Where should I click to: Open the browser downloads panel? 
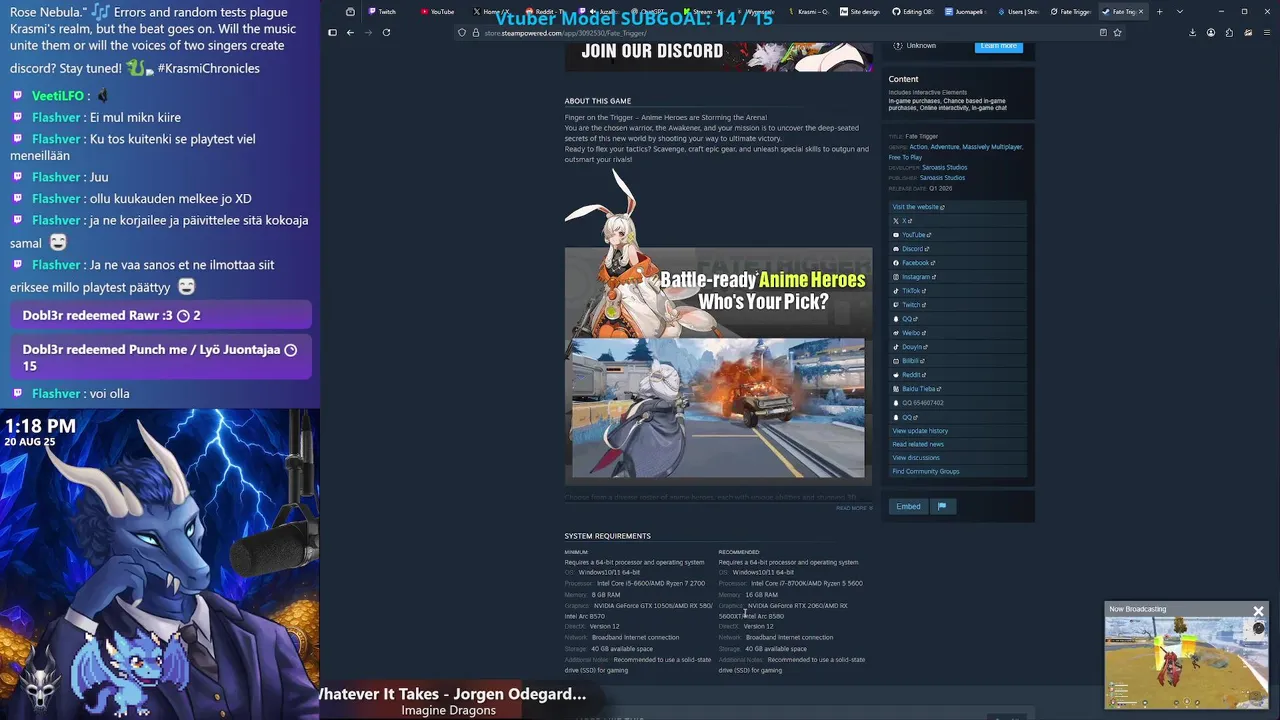click(x=1192, y=32)
